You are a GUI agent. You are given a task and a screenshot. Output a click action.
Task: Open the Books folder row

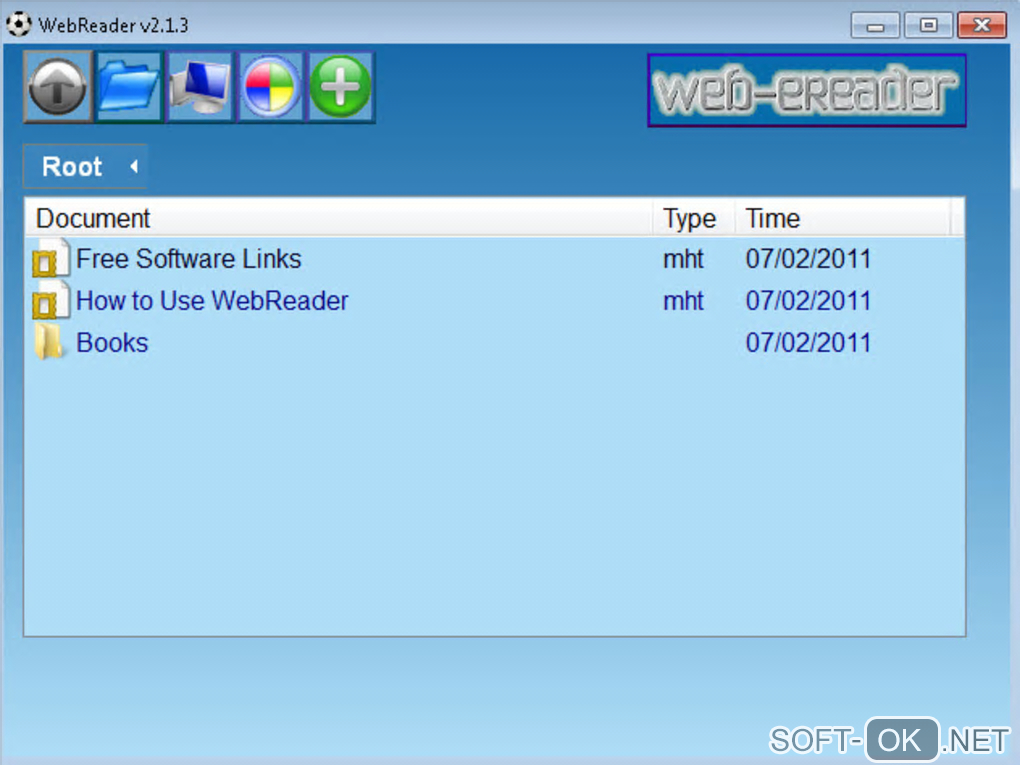click(x=494, y=342)
